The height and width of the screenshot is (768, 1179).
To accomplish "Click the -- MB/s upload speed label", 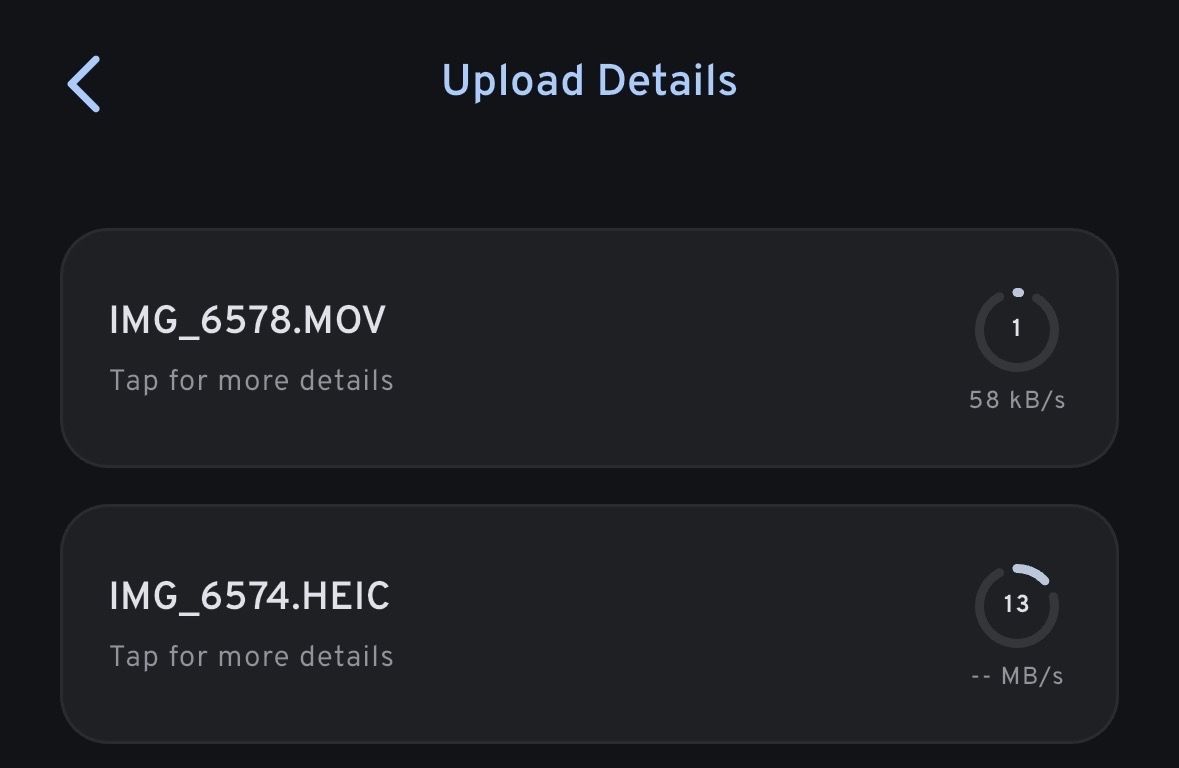I will pyautogui.click(x=1016, y=676).
